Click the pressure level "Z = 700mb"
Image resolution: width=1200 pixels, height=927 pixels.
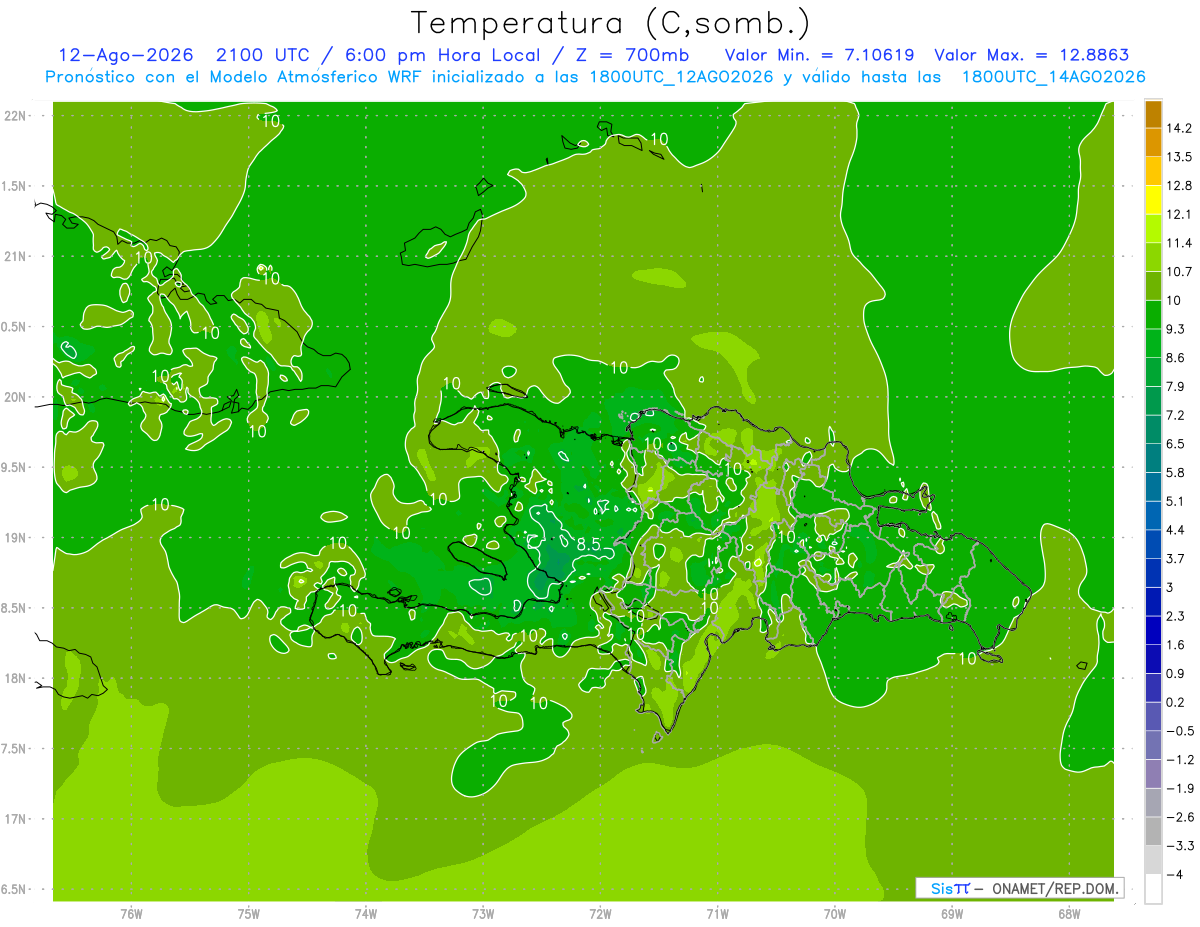coord(632,56)
